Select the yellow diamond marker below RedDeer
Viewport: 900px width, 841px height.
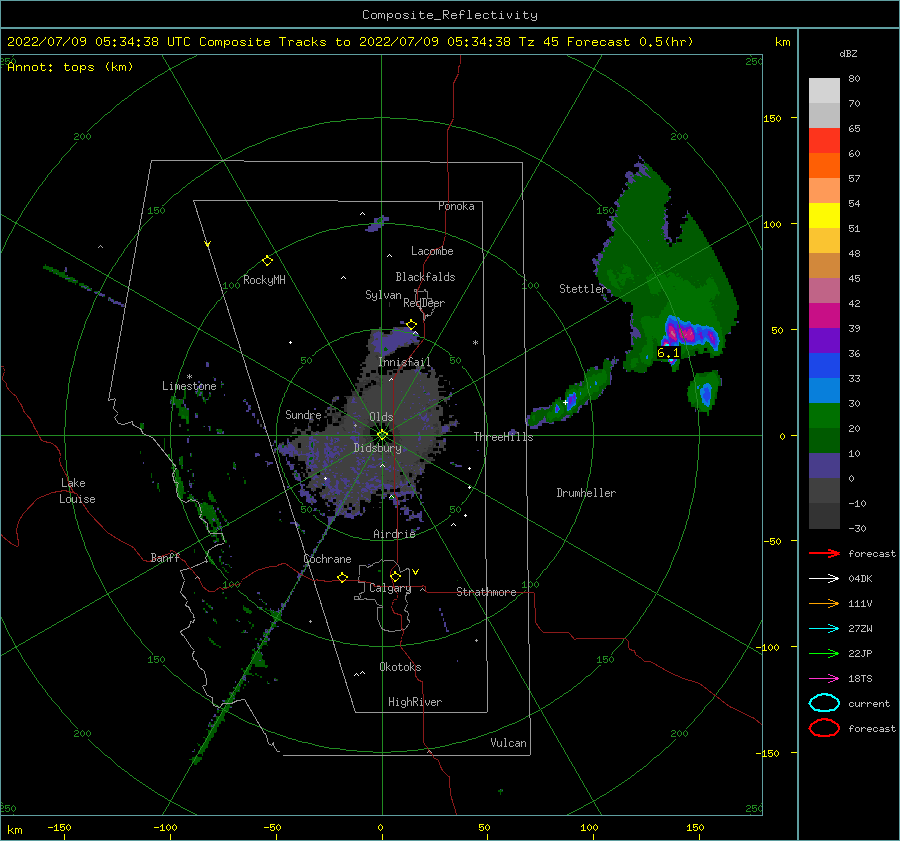pos(411,325)
